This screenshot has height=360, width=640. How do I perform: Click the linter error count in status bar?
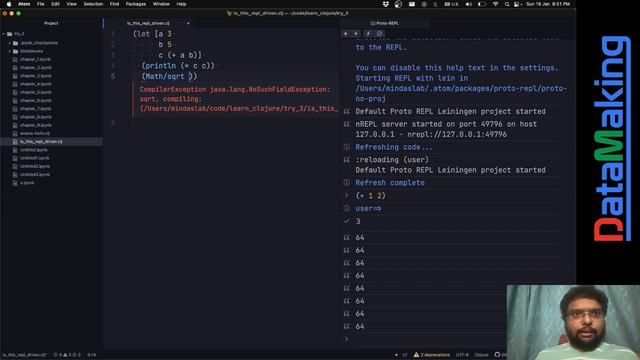click(58, 355)
